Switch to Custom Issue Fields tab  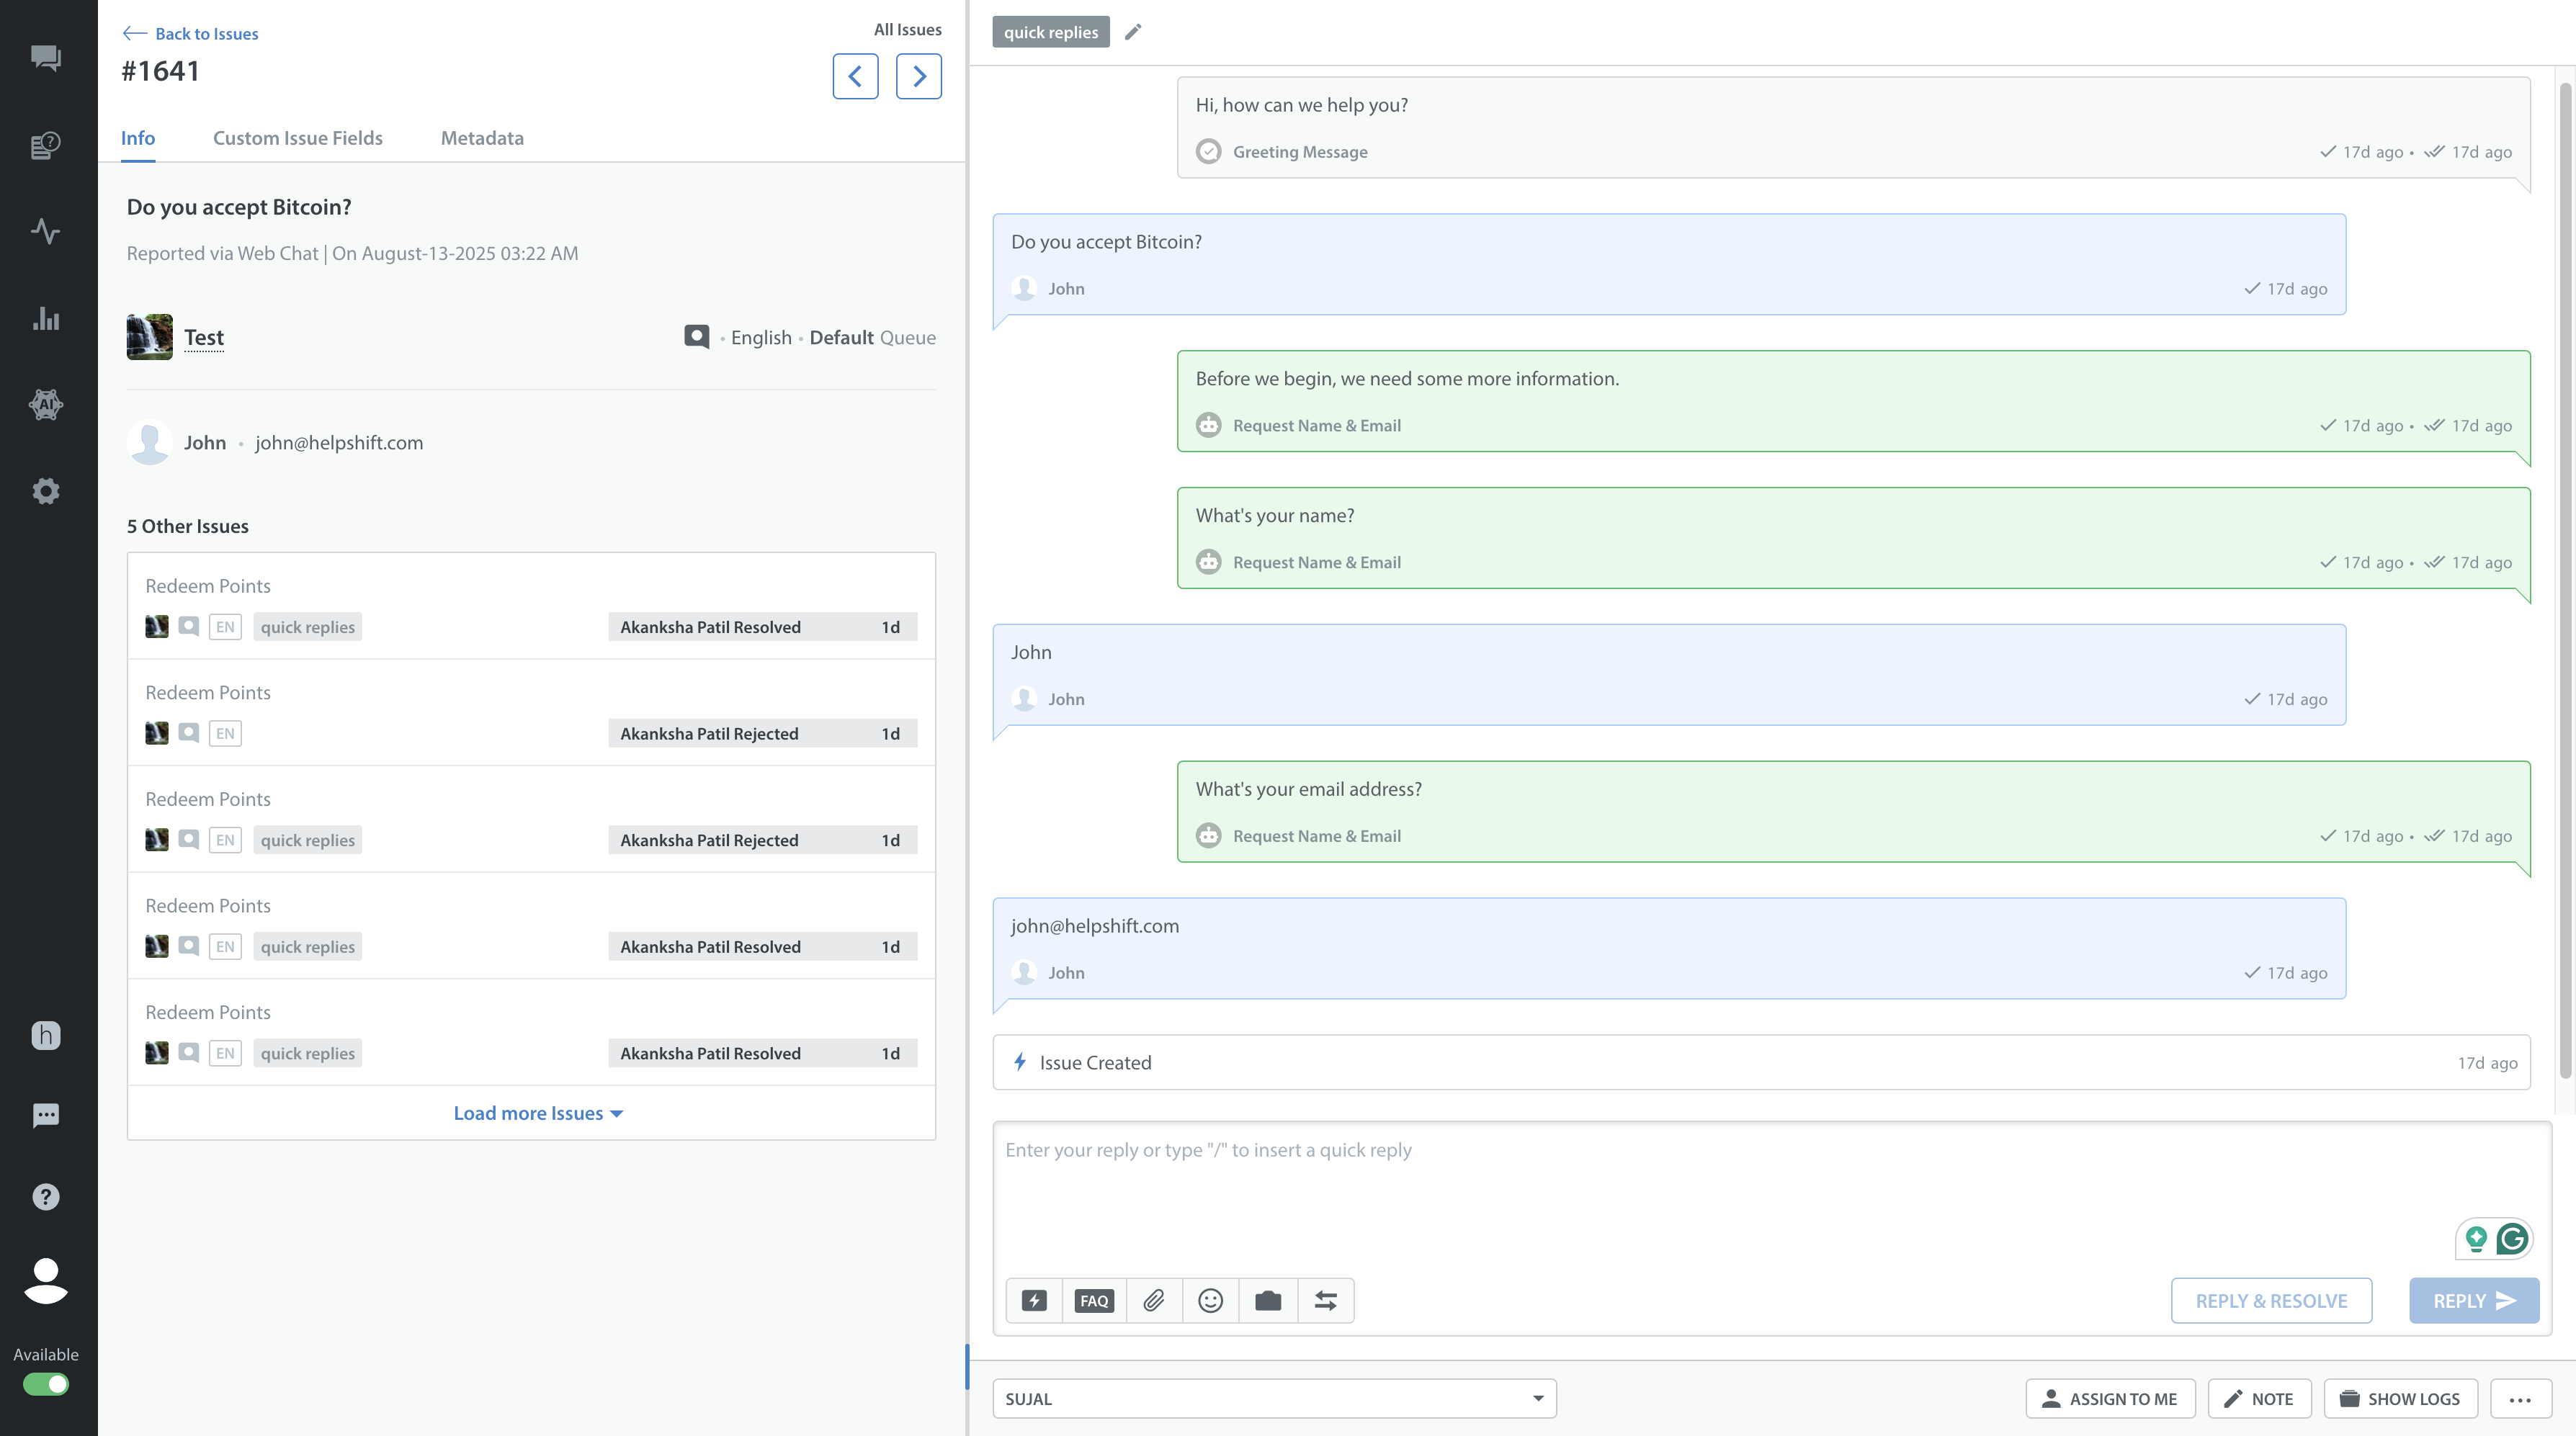(x=298, y=138)
